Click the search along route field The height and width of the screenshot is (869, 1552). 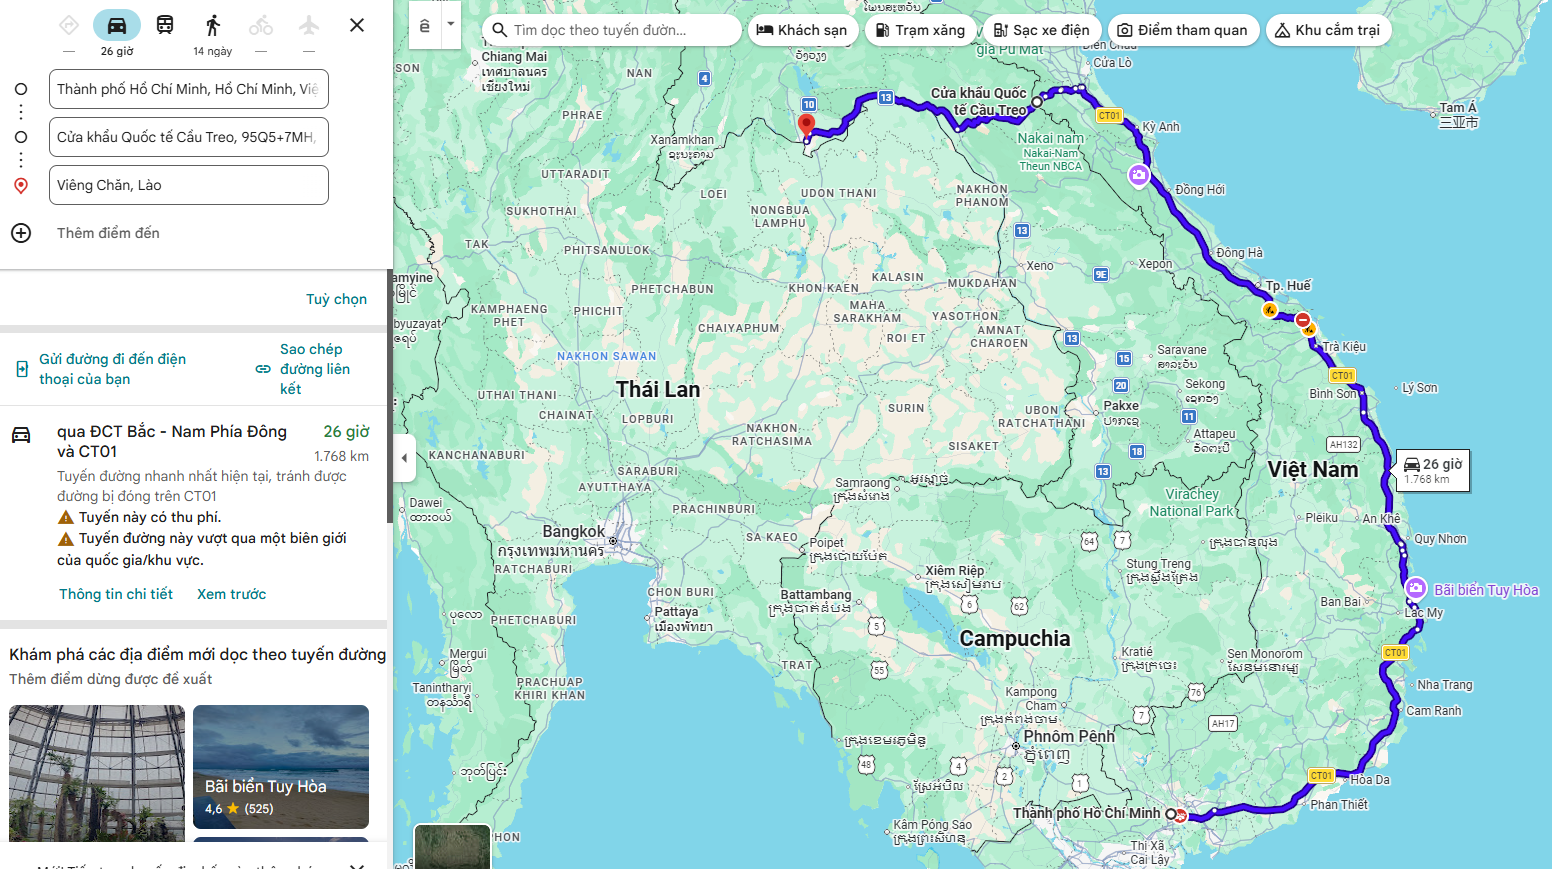click(x=612, y=30)
